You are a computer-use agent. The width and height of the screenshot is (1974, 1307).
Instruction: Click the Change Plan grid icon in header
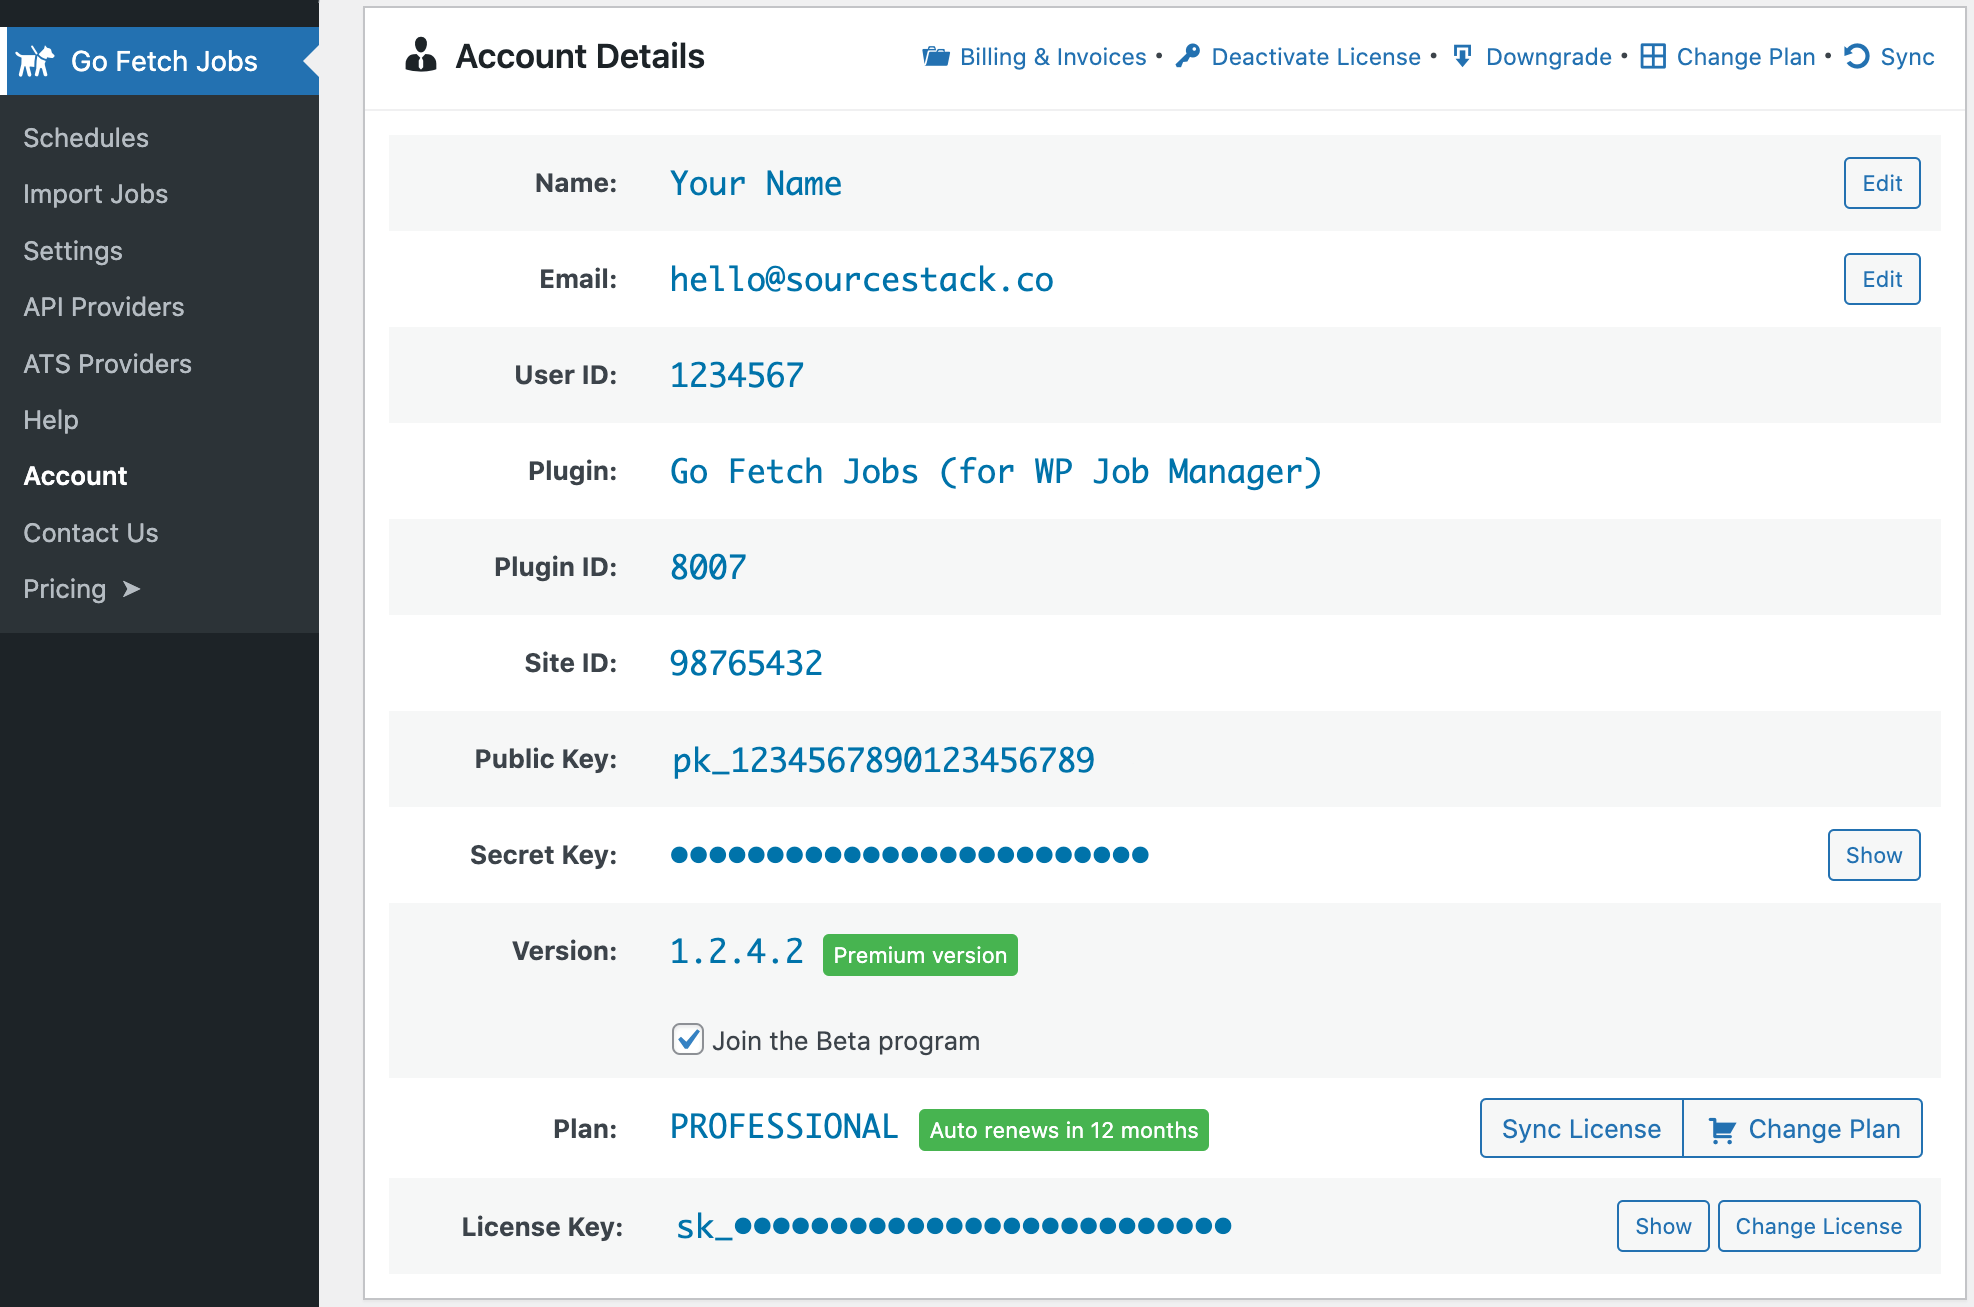(1654, 57)
